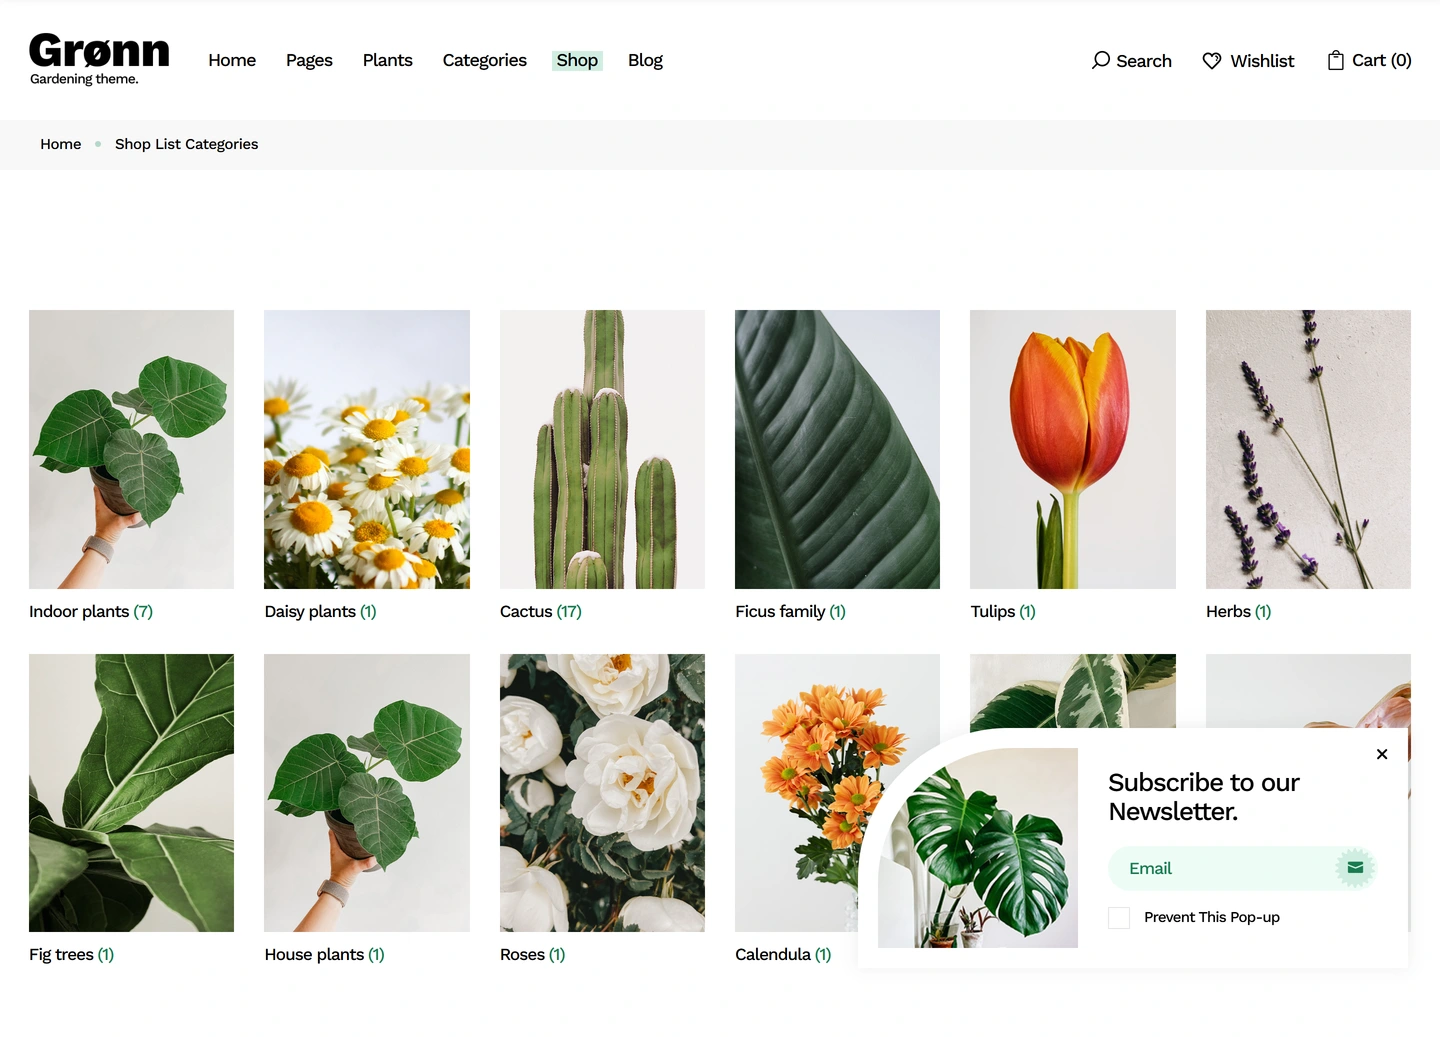Open the Search link

pyautogui.click(x=1132, y=61)
